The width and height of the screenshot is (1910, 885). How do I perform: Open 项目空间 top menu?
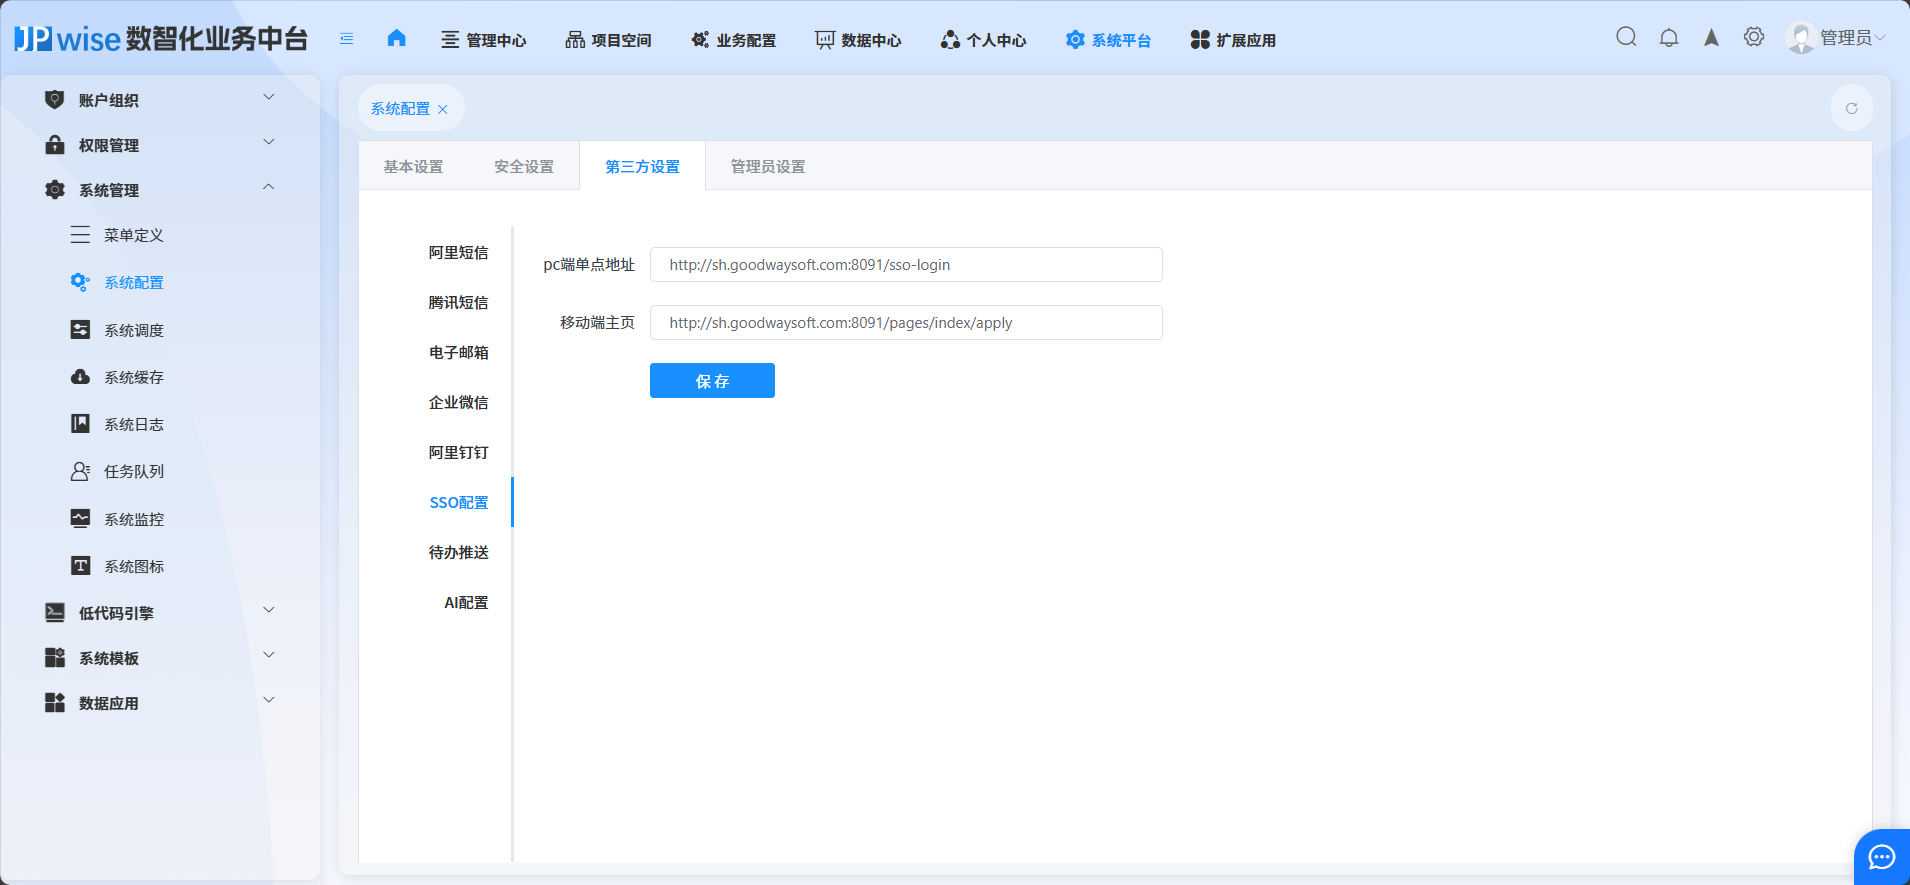608,40
